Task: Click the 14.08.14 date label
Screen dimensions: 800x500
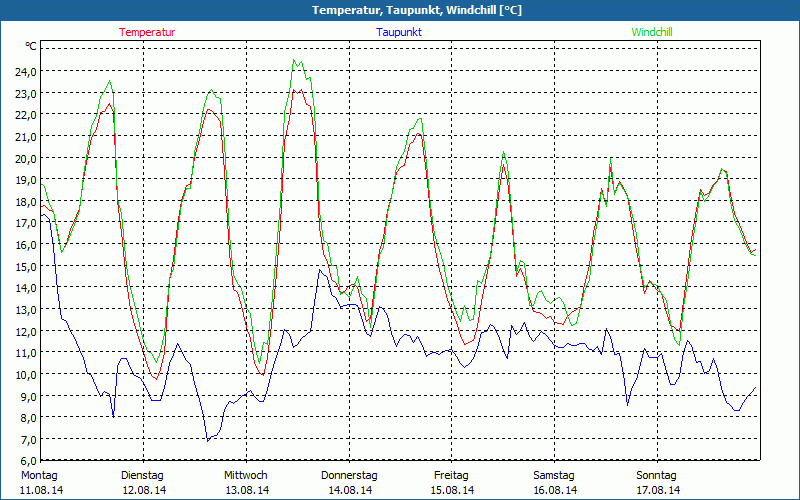Action: point(350,490)
